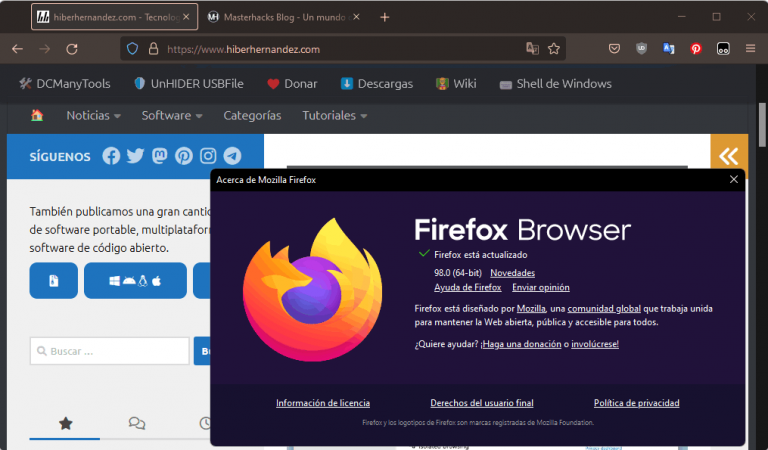The width and height of the screenshot is (768, 450).
Task: Open the Política de privacidad link
Action: tap(636, 403)
